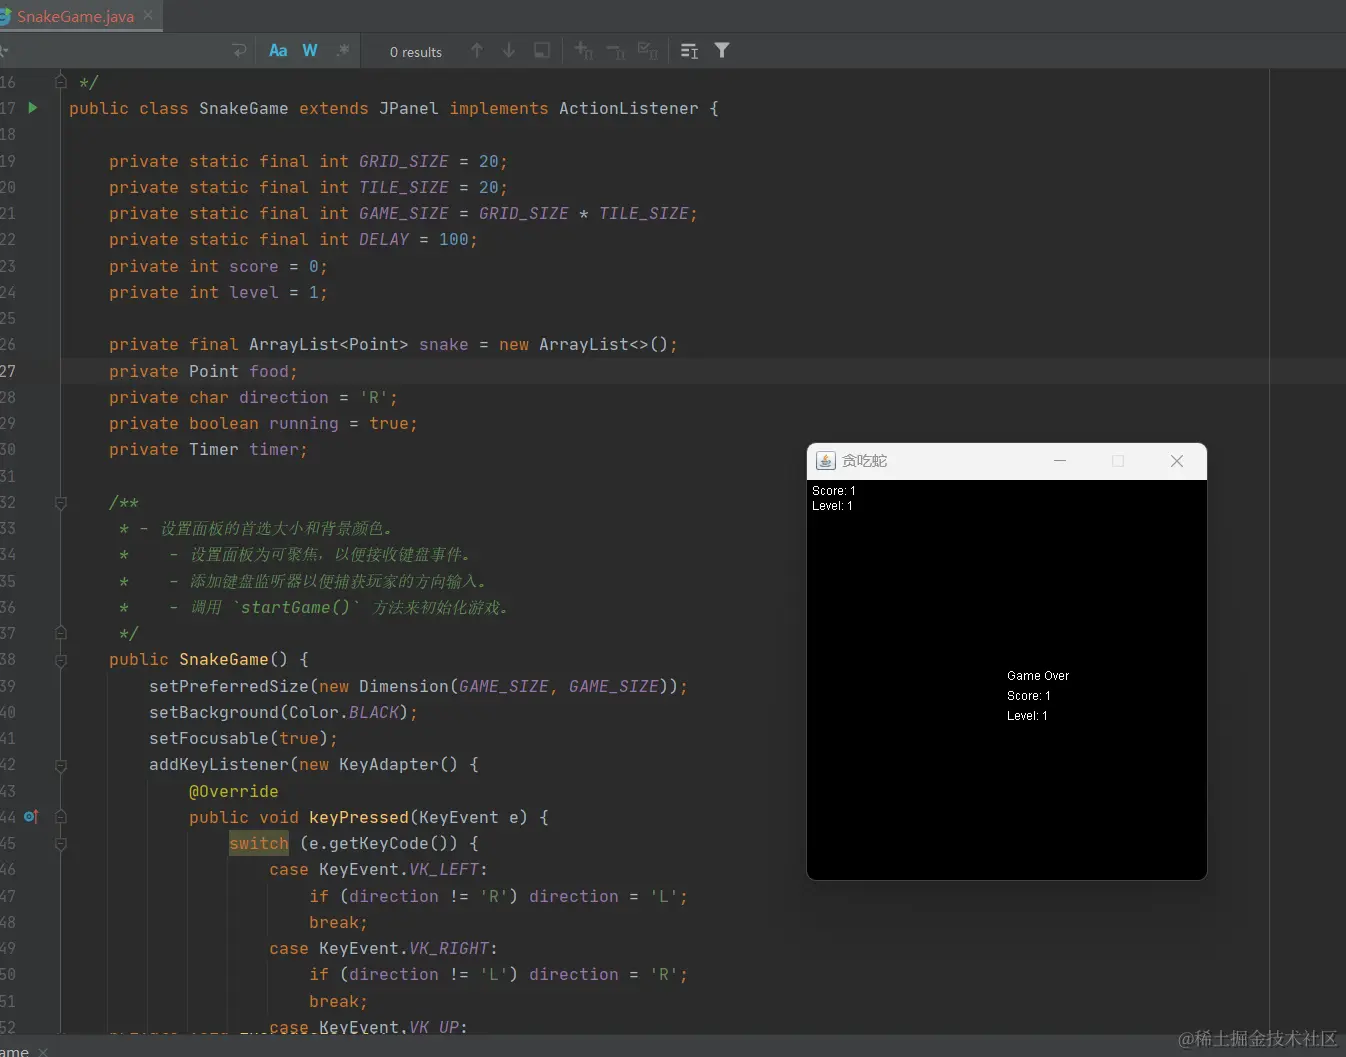
Task: Go to previous occurrence with up arrow
Action: click(x=477, y=51)
